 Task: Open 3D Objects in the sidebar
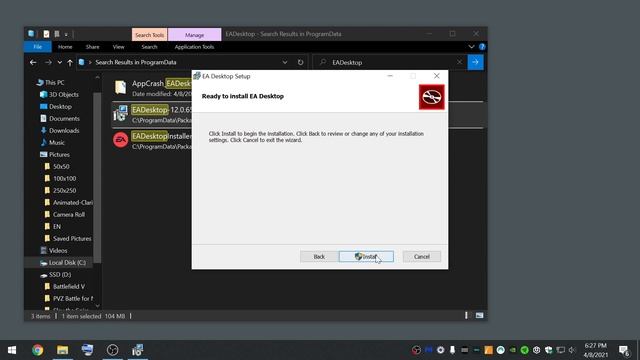click(59, 94)
